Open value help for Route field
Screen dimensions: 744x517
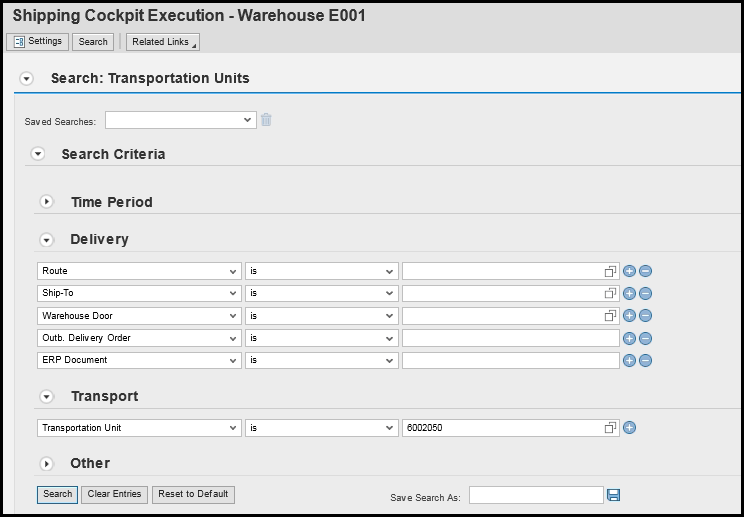610,271
